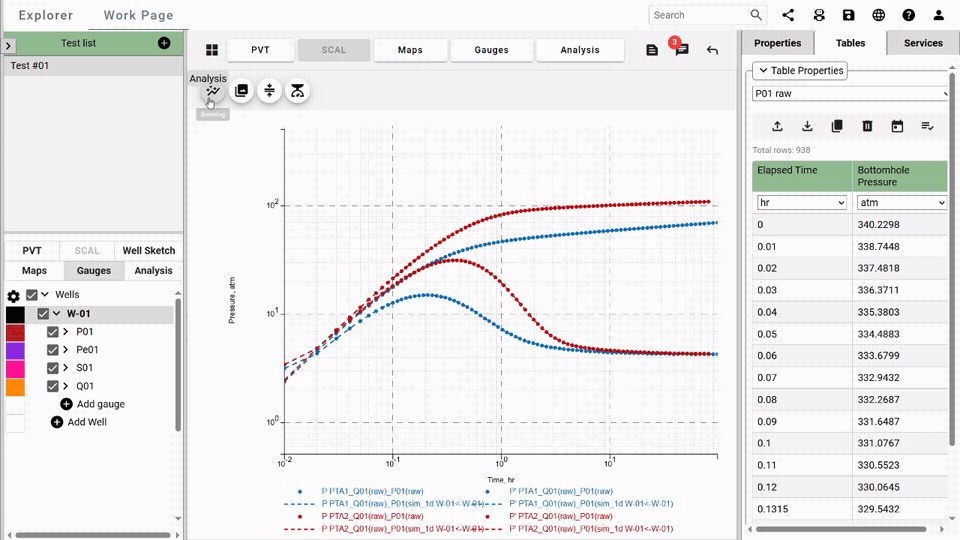Image resolution: width=960 pixels, height=540 pixels.
Task: Expand the Q01 gauge node
Action: coord(66,386)
